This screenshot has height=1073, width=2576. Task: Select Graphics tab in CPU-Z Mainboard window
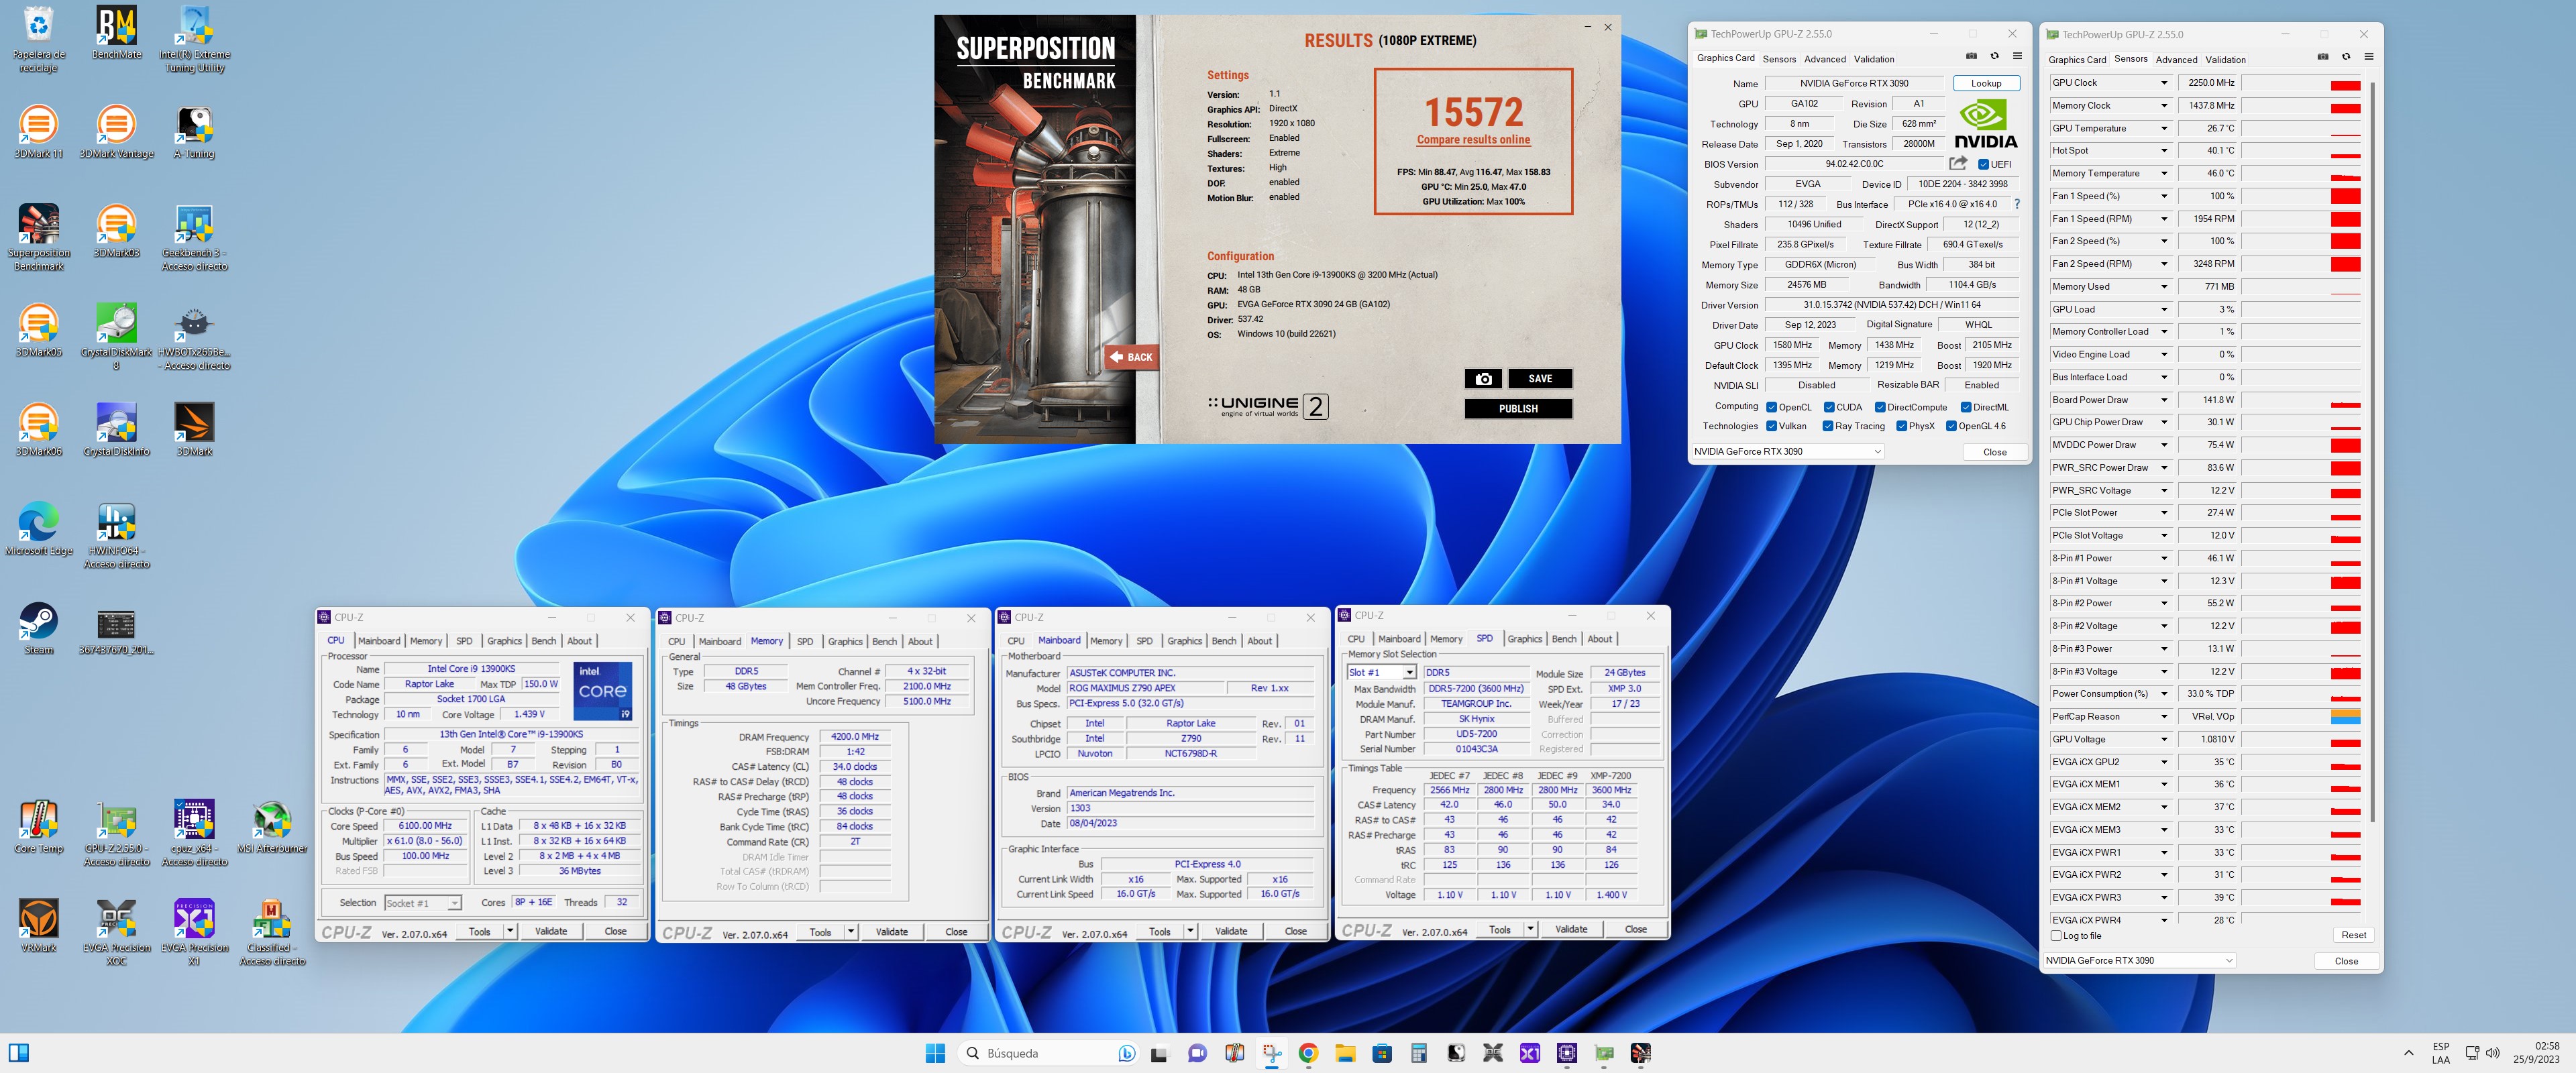[x=1184, y=641]
